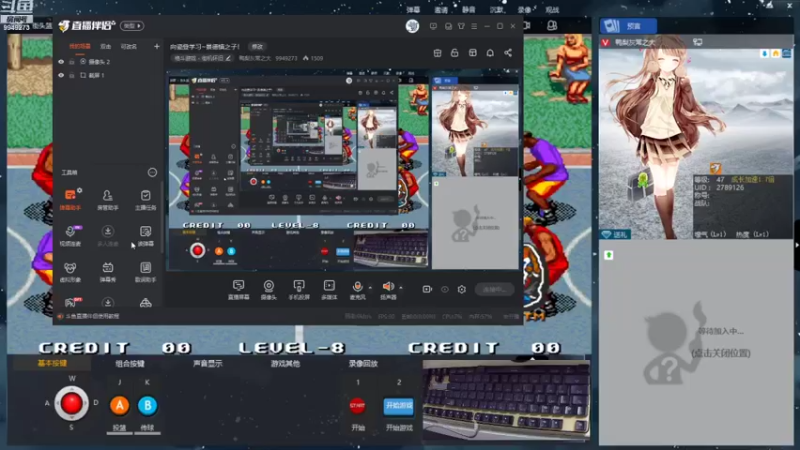Screen dimensions: 800x450
Task: Select 摄像头 2 source row
Action: (x=108, y=62)
